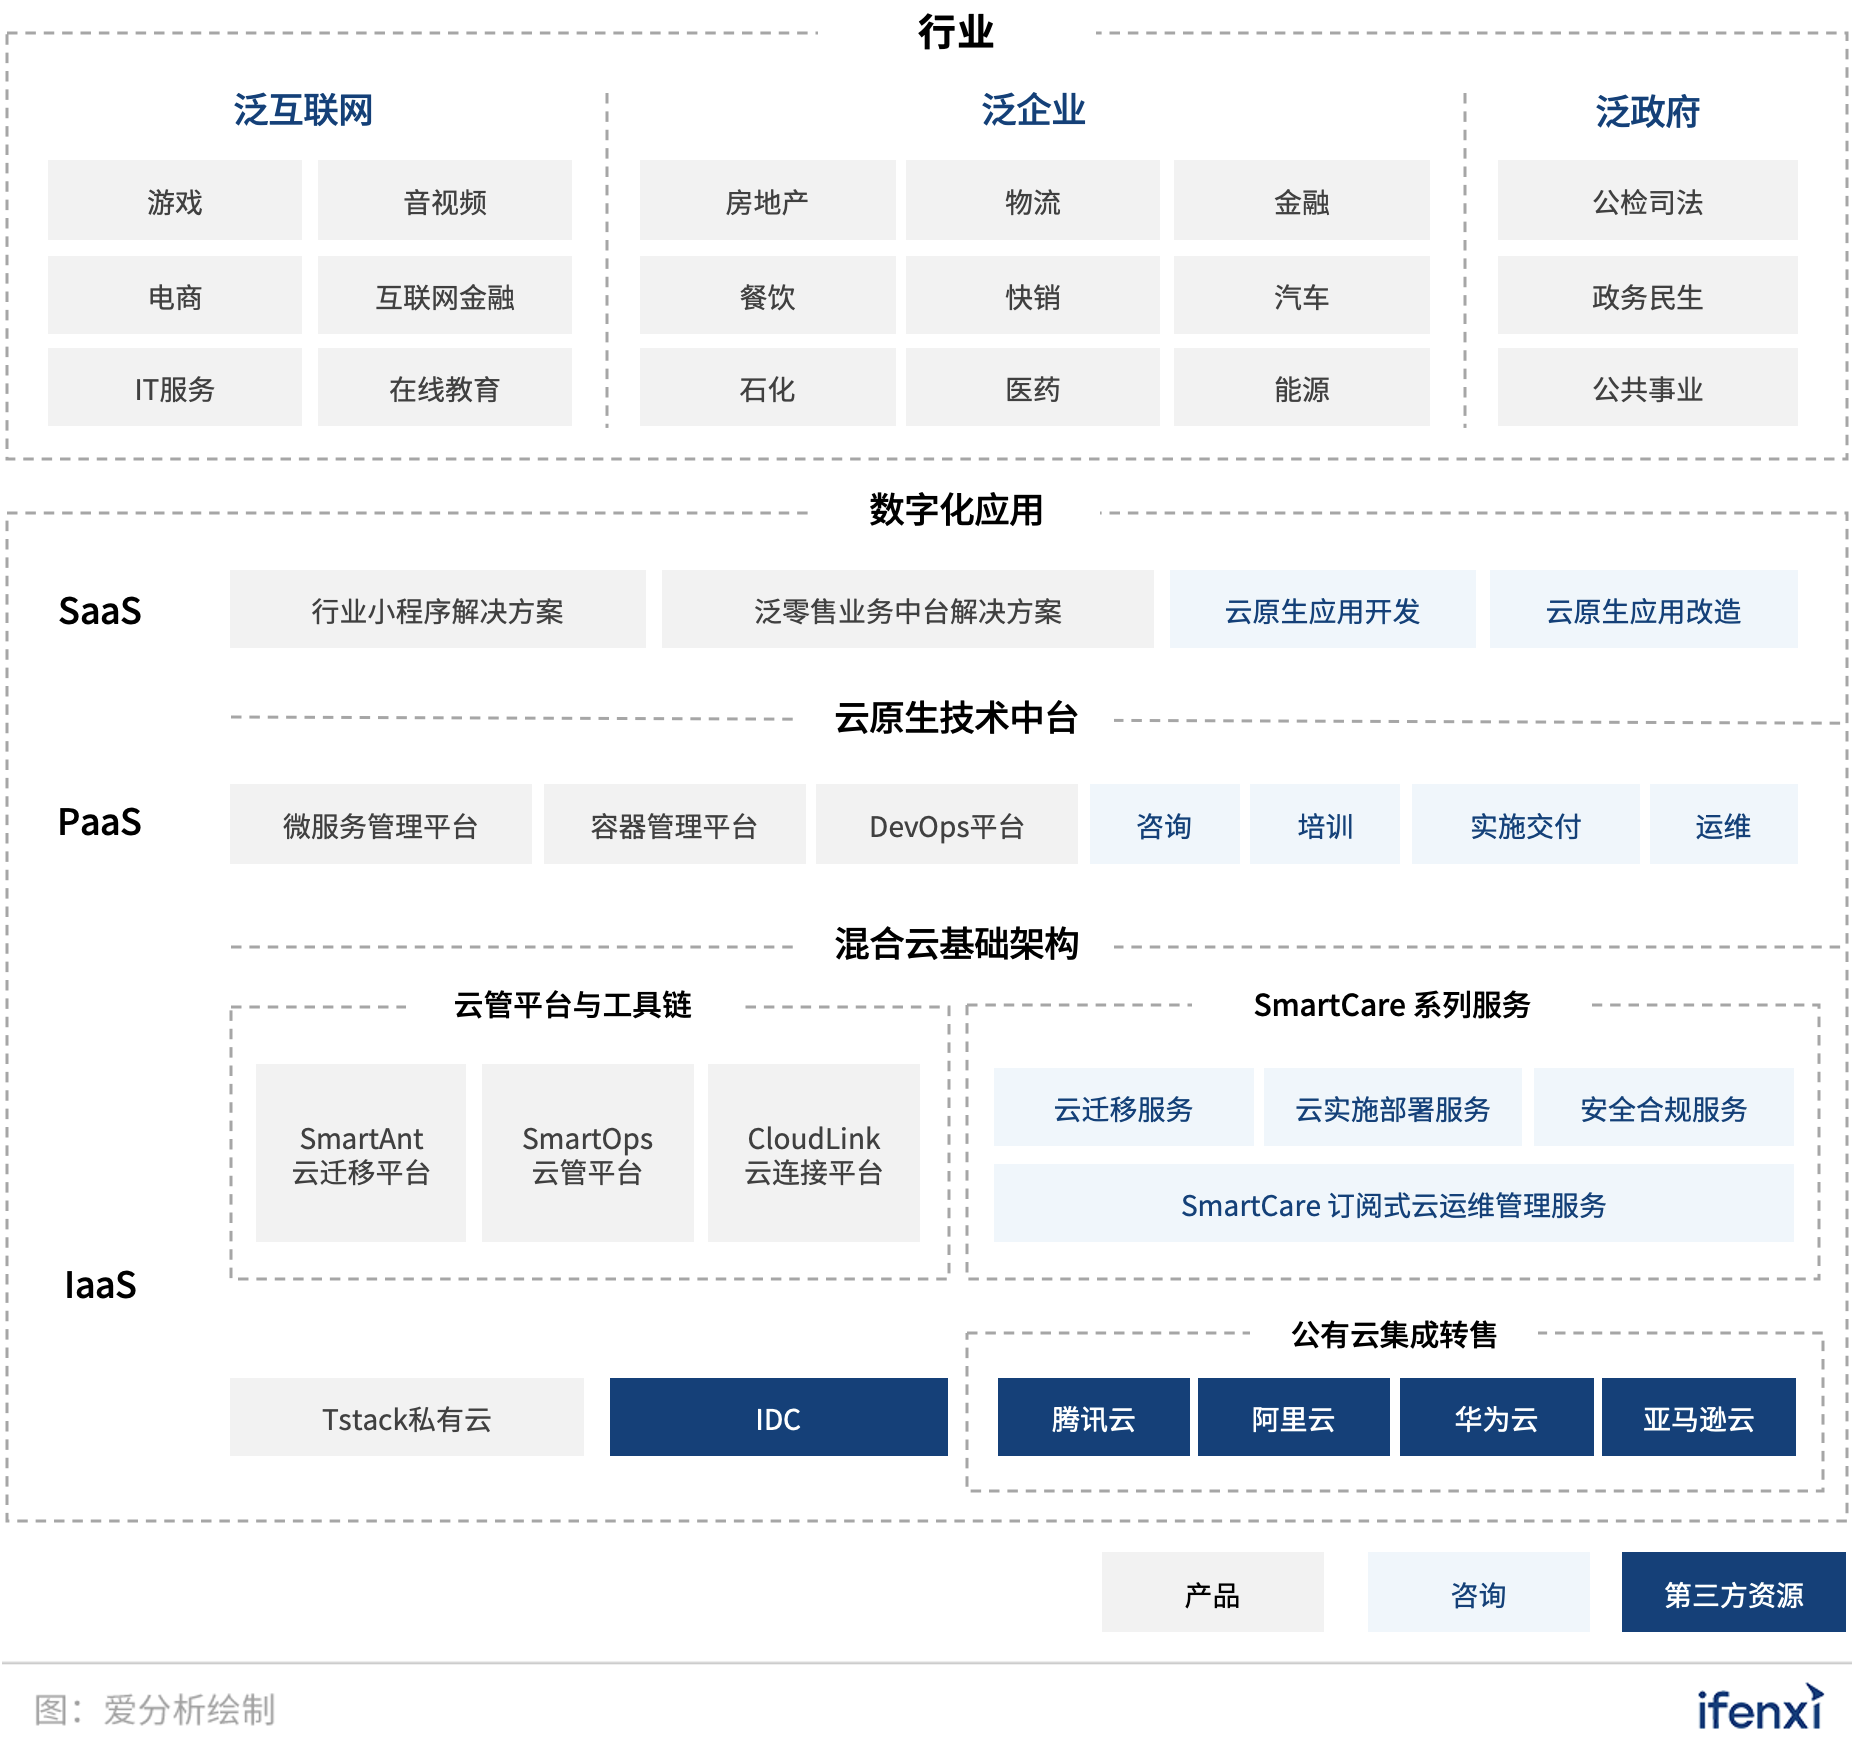This screenshot has width=1852, height=1744.
Task: Click the DevOps平台 box
Action: tap(946, 824)
